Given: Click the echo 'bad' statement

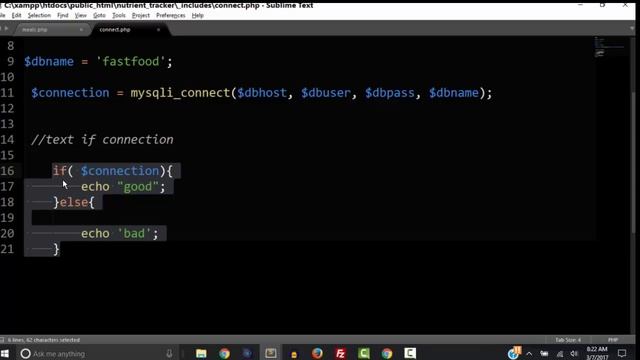Looking at the screenshot, I should pos(119,233).
